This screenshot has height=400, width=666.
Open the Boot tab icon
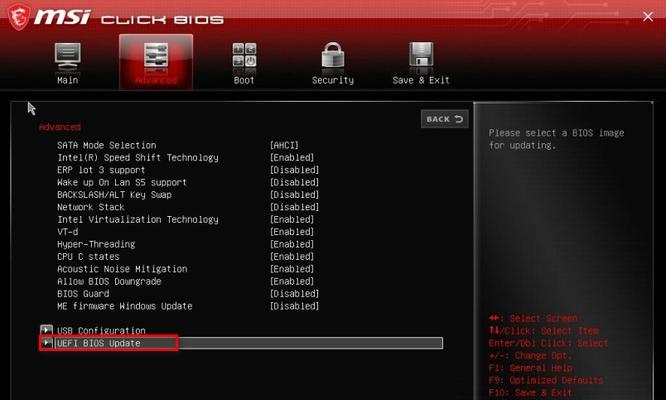click(244, 56)
